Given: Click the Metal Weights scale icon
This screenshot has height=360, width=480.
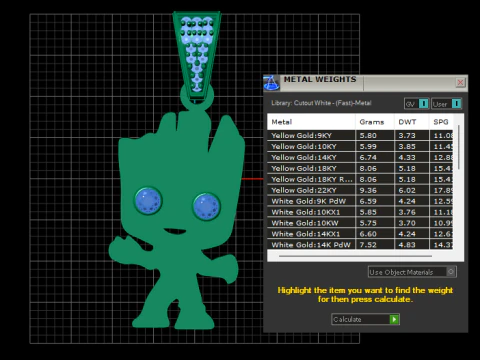Looking at the screenshot, I should pyautogui.click(x=271, y=83).
